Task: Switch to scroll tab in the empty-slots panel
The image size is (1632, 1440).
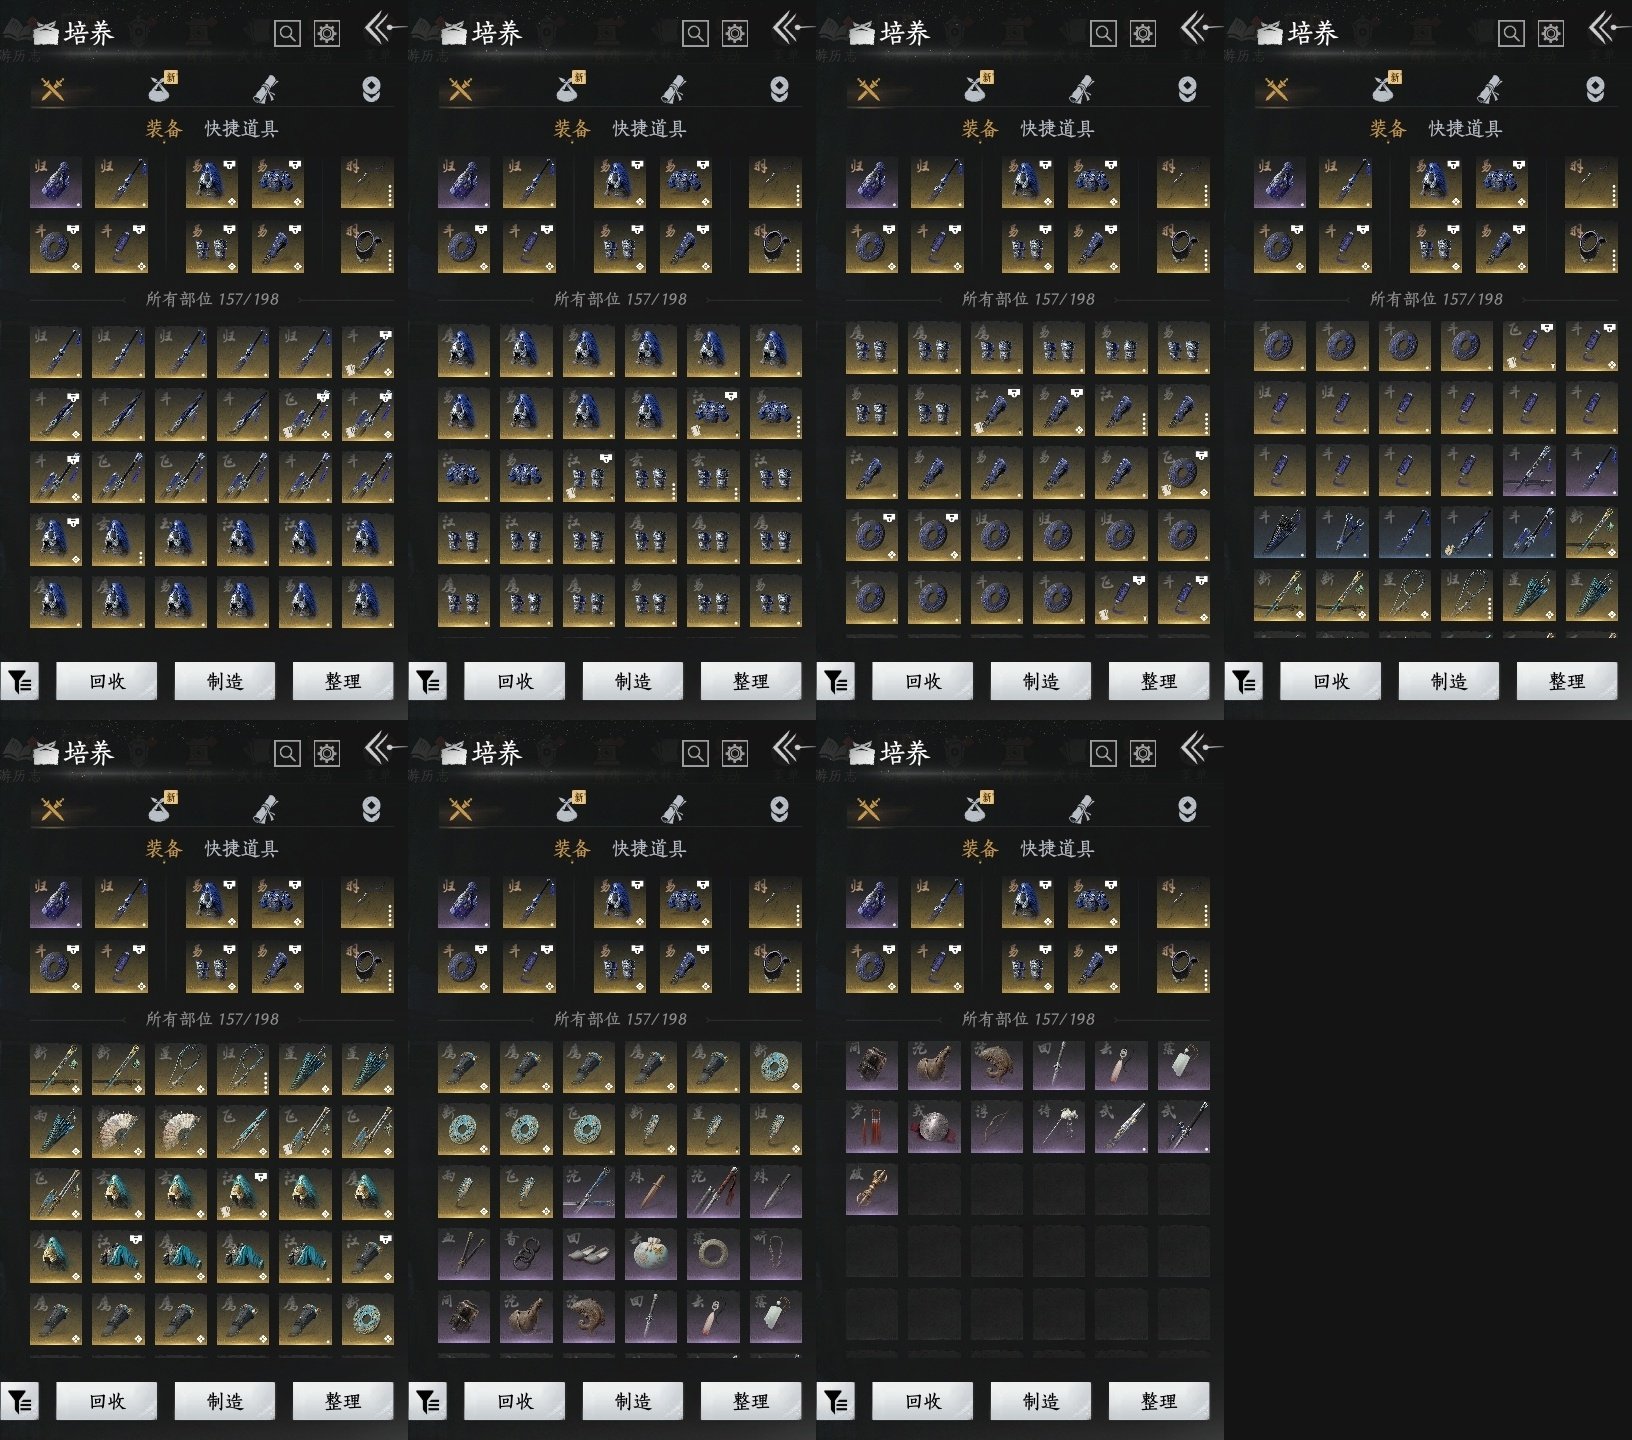Action: [x=1081, y=809]
